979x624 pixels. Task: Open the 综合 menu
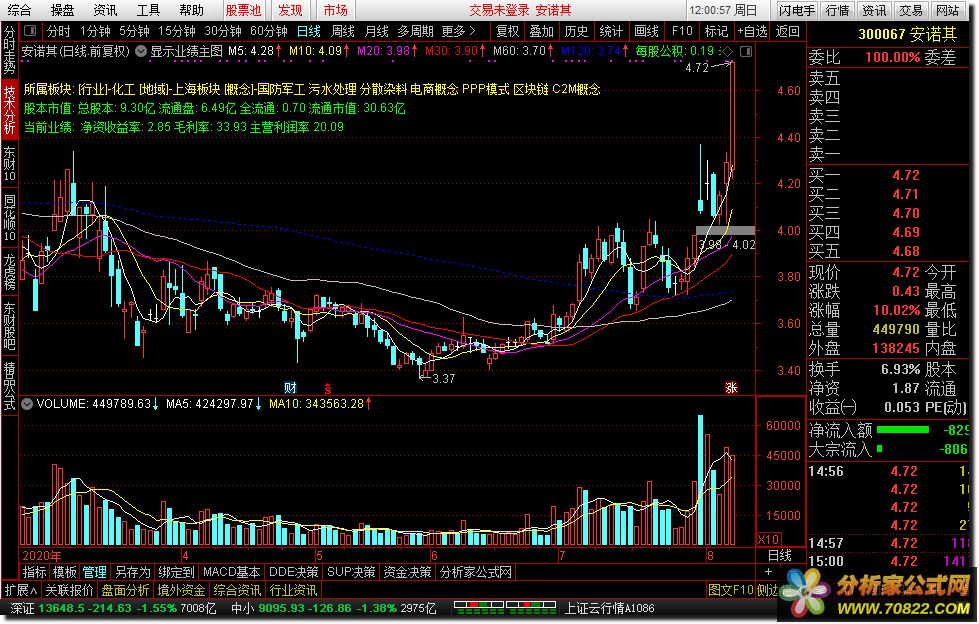19,10
